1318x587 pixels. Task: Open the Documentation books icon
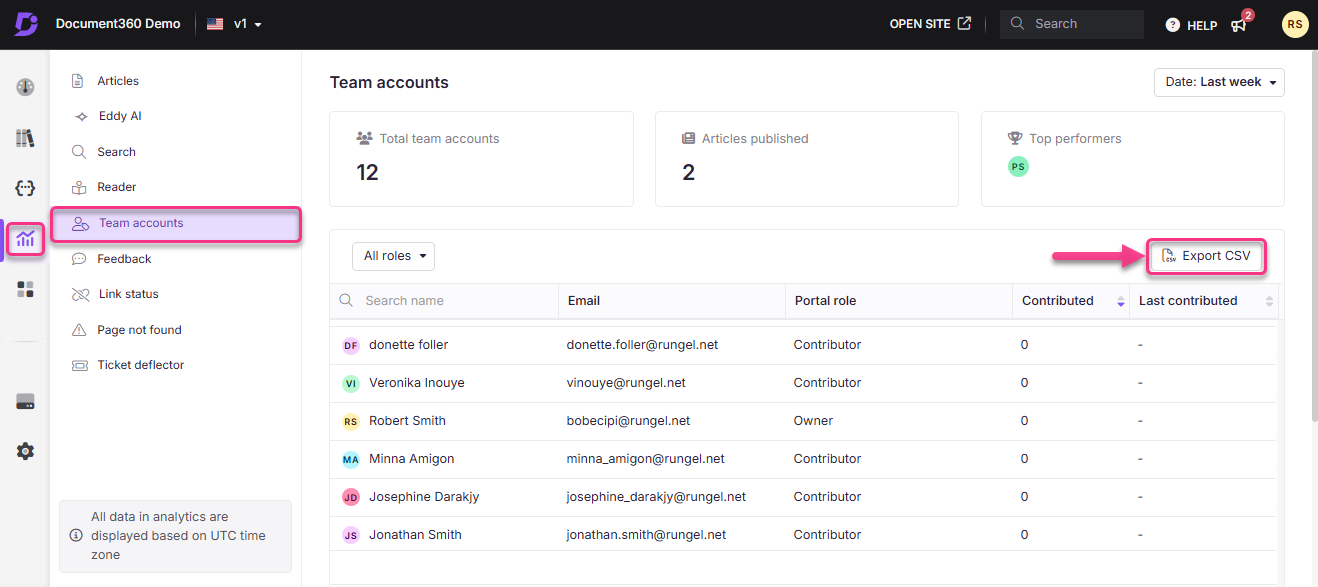coord(24,137)
